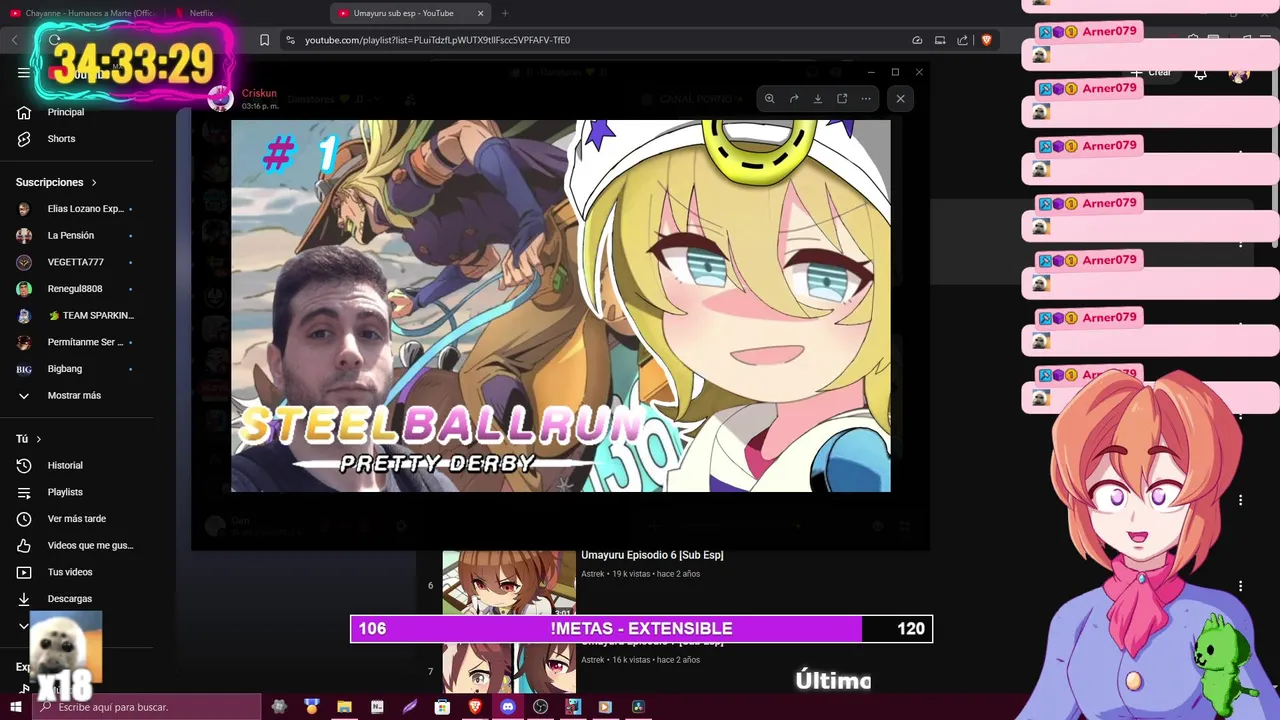Switch to the Netflix browser tab
The height and width of the screenshot is (720, 1280).
pyautogui.click(x=201, y=13)
